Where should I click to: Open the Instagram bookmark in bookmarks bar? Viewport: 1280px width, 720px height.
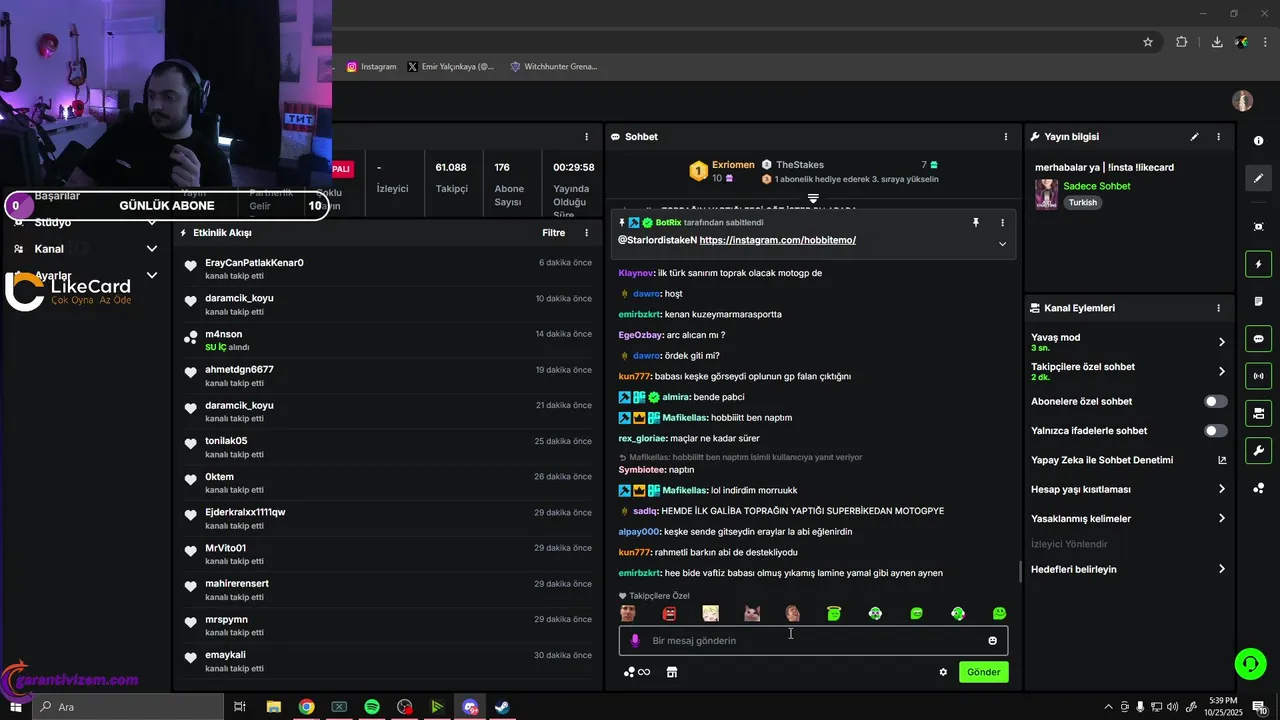(372, 67)
